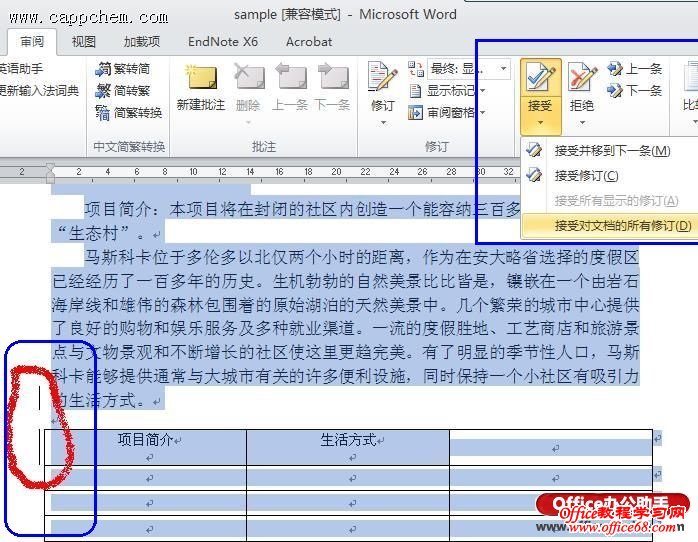Click the Reviewing Pane (审阅窗格) icon
Viewport: 698px width, 542px height.
tap(415, 113)
